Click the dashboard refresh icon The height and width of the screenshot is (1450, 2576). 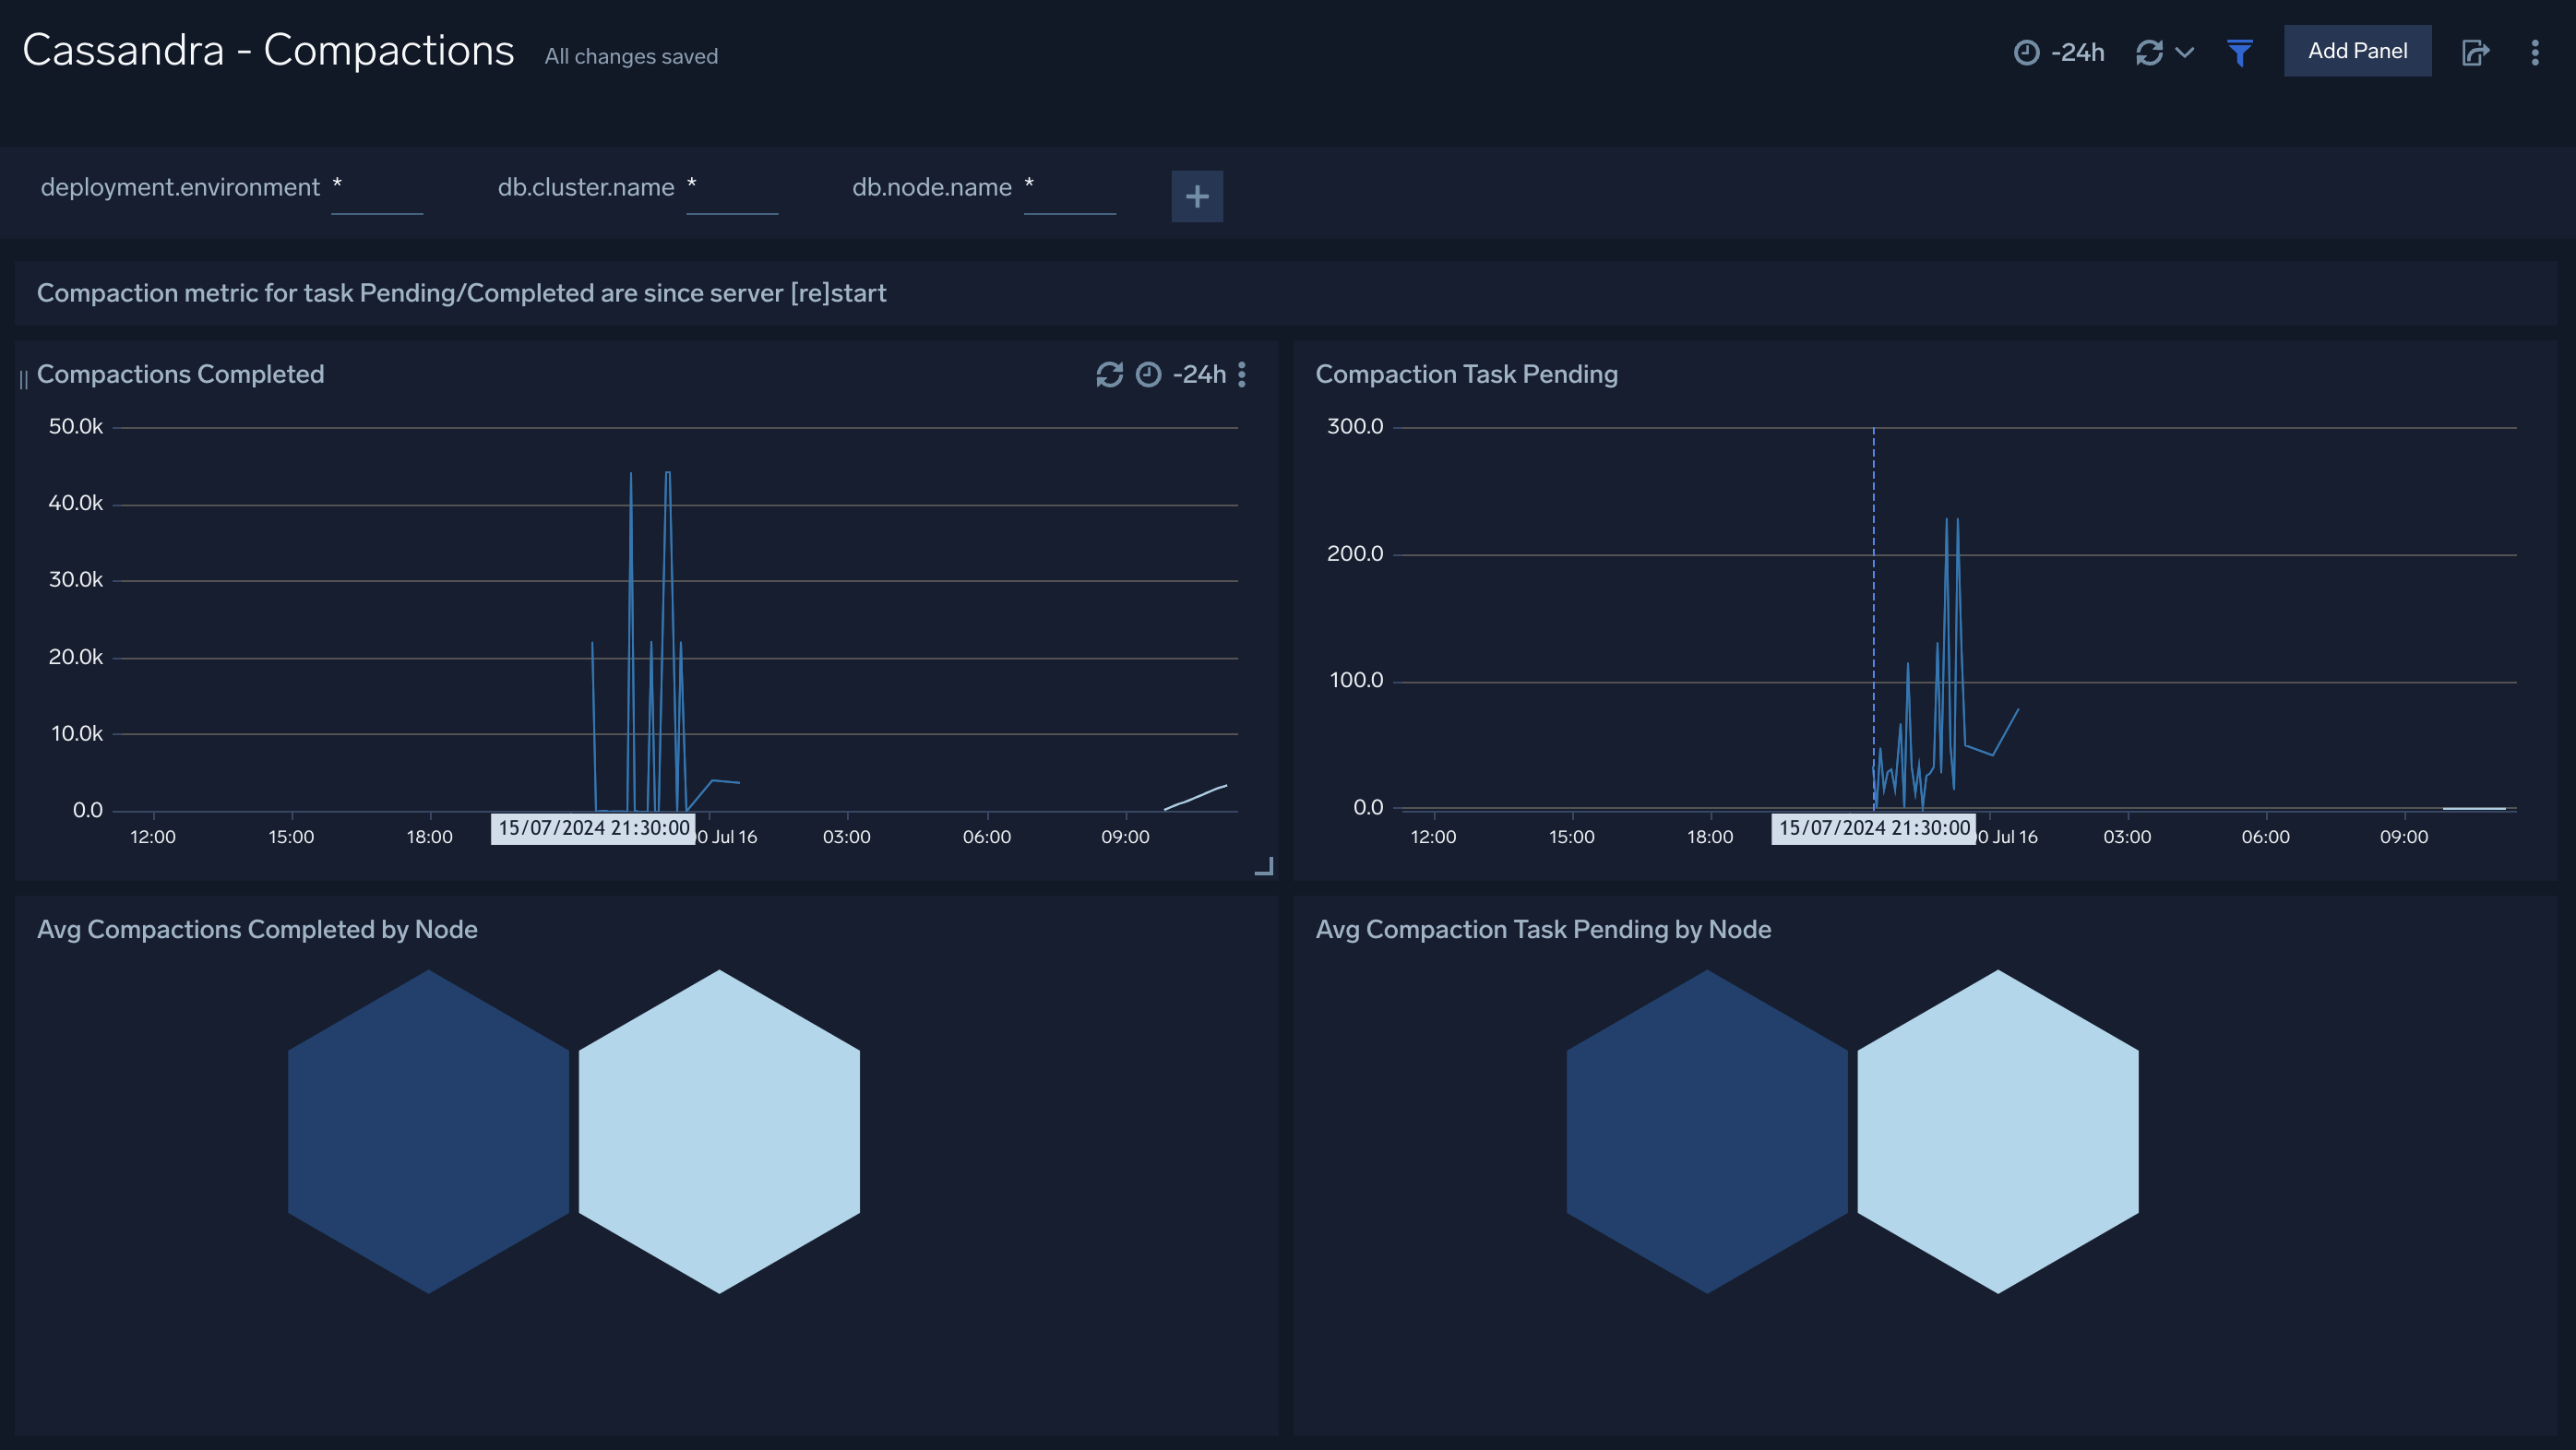point(2149,52)
